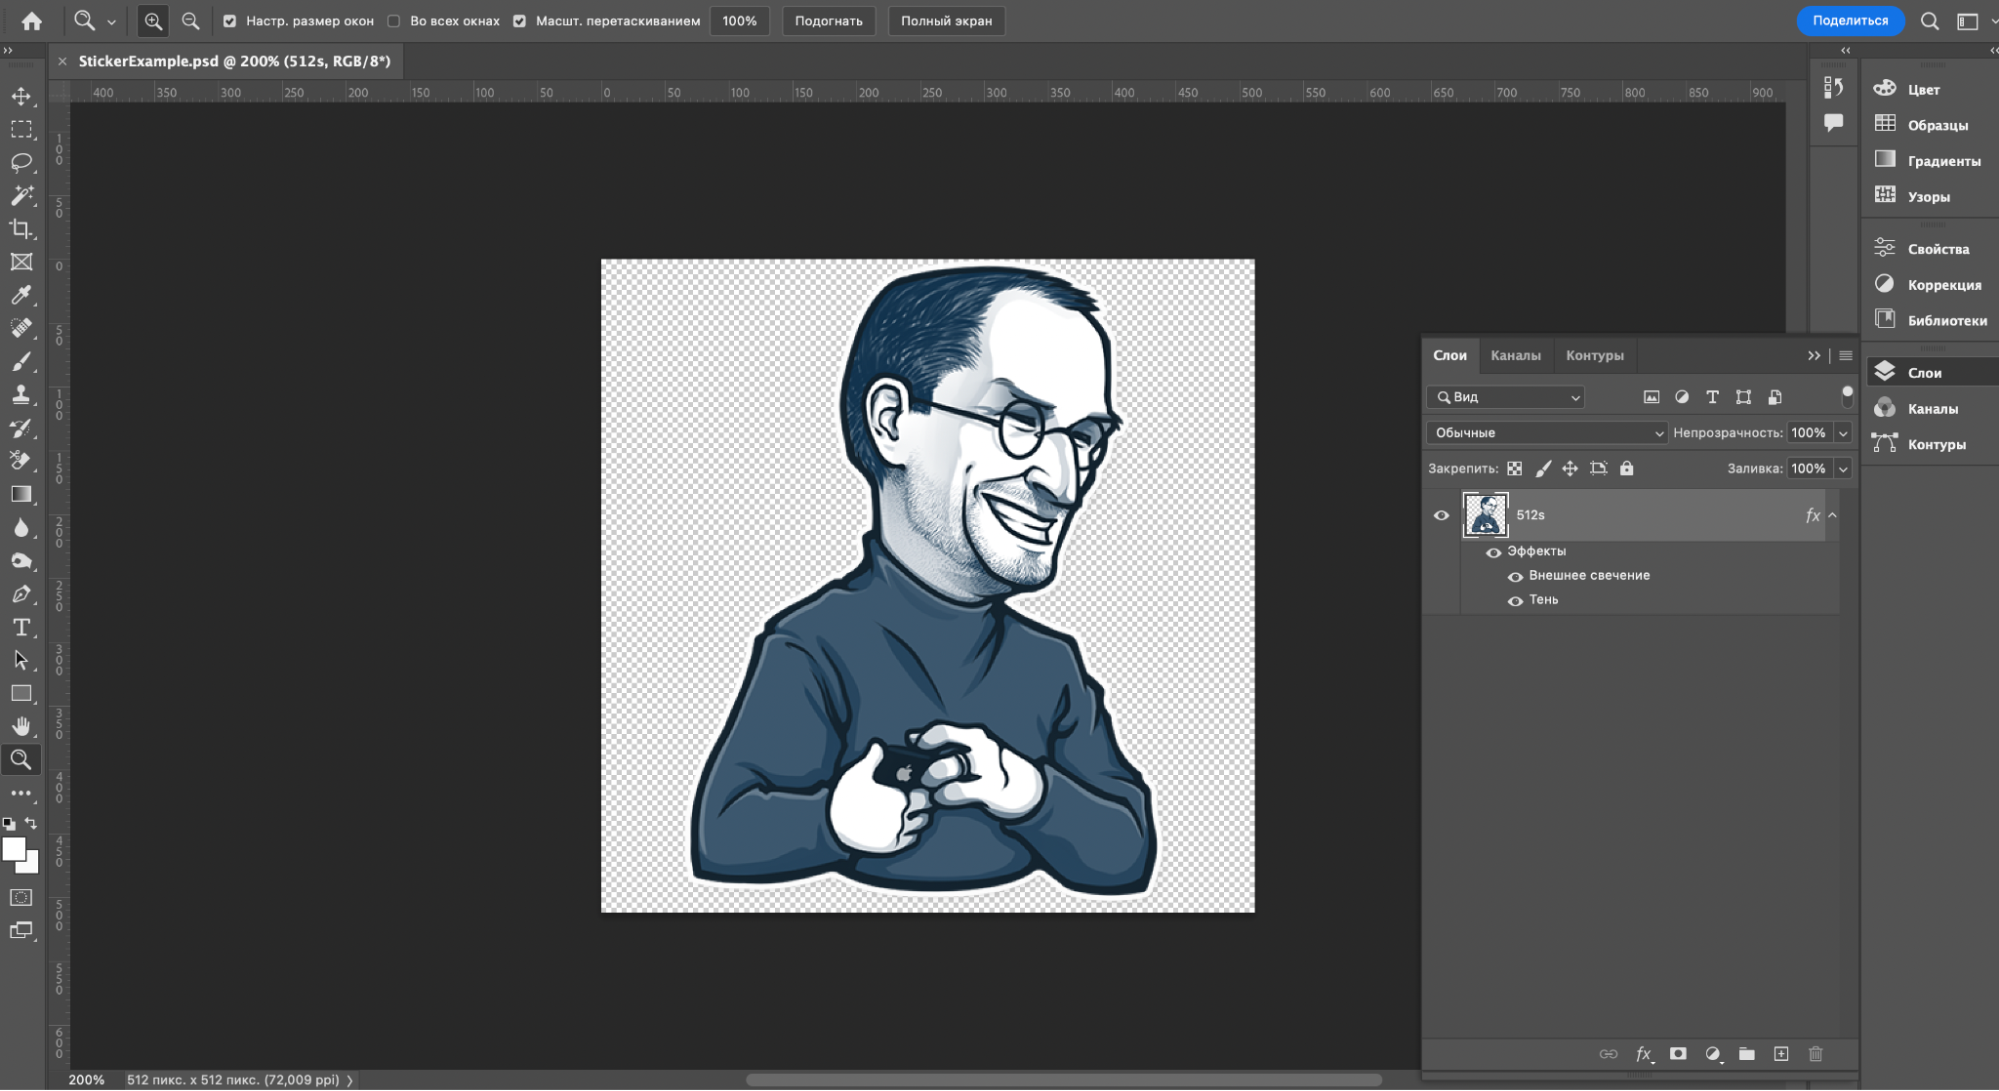Select the Blur tool
Screen dimensions: 1999x1091
click(21, 528)
